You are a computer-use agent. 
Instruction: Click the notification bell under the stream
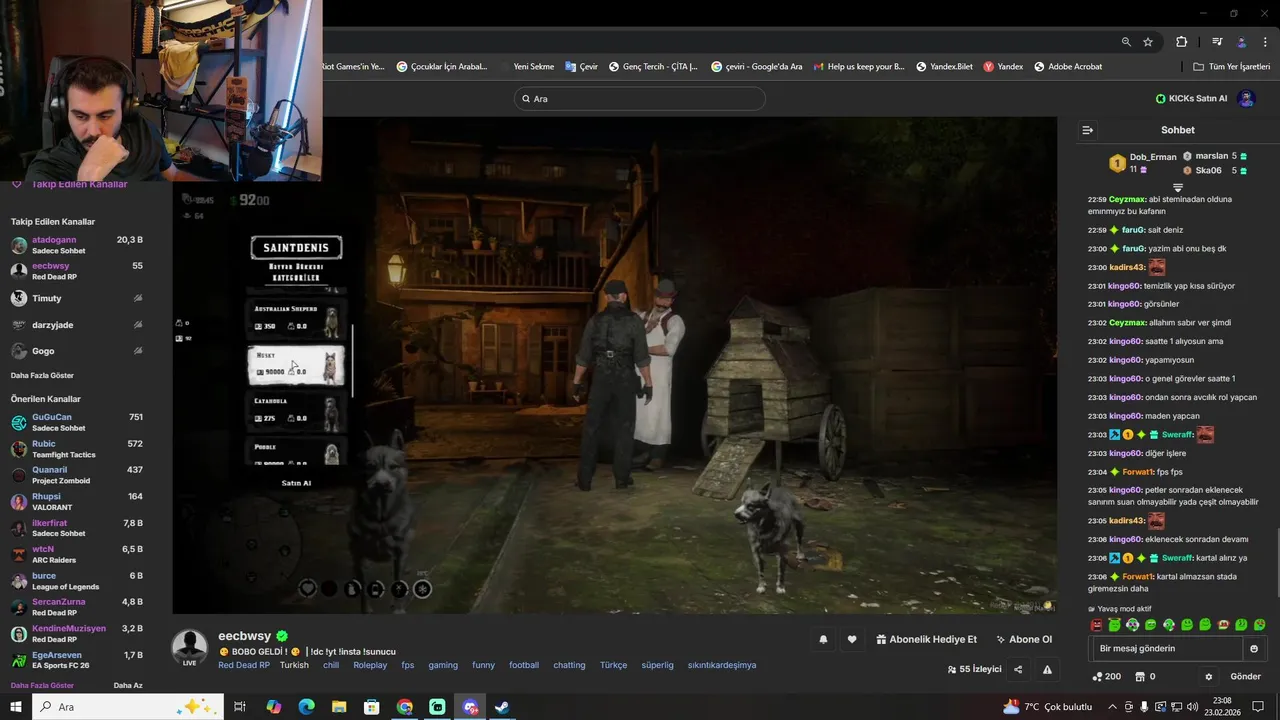click(x=823, y=640)
